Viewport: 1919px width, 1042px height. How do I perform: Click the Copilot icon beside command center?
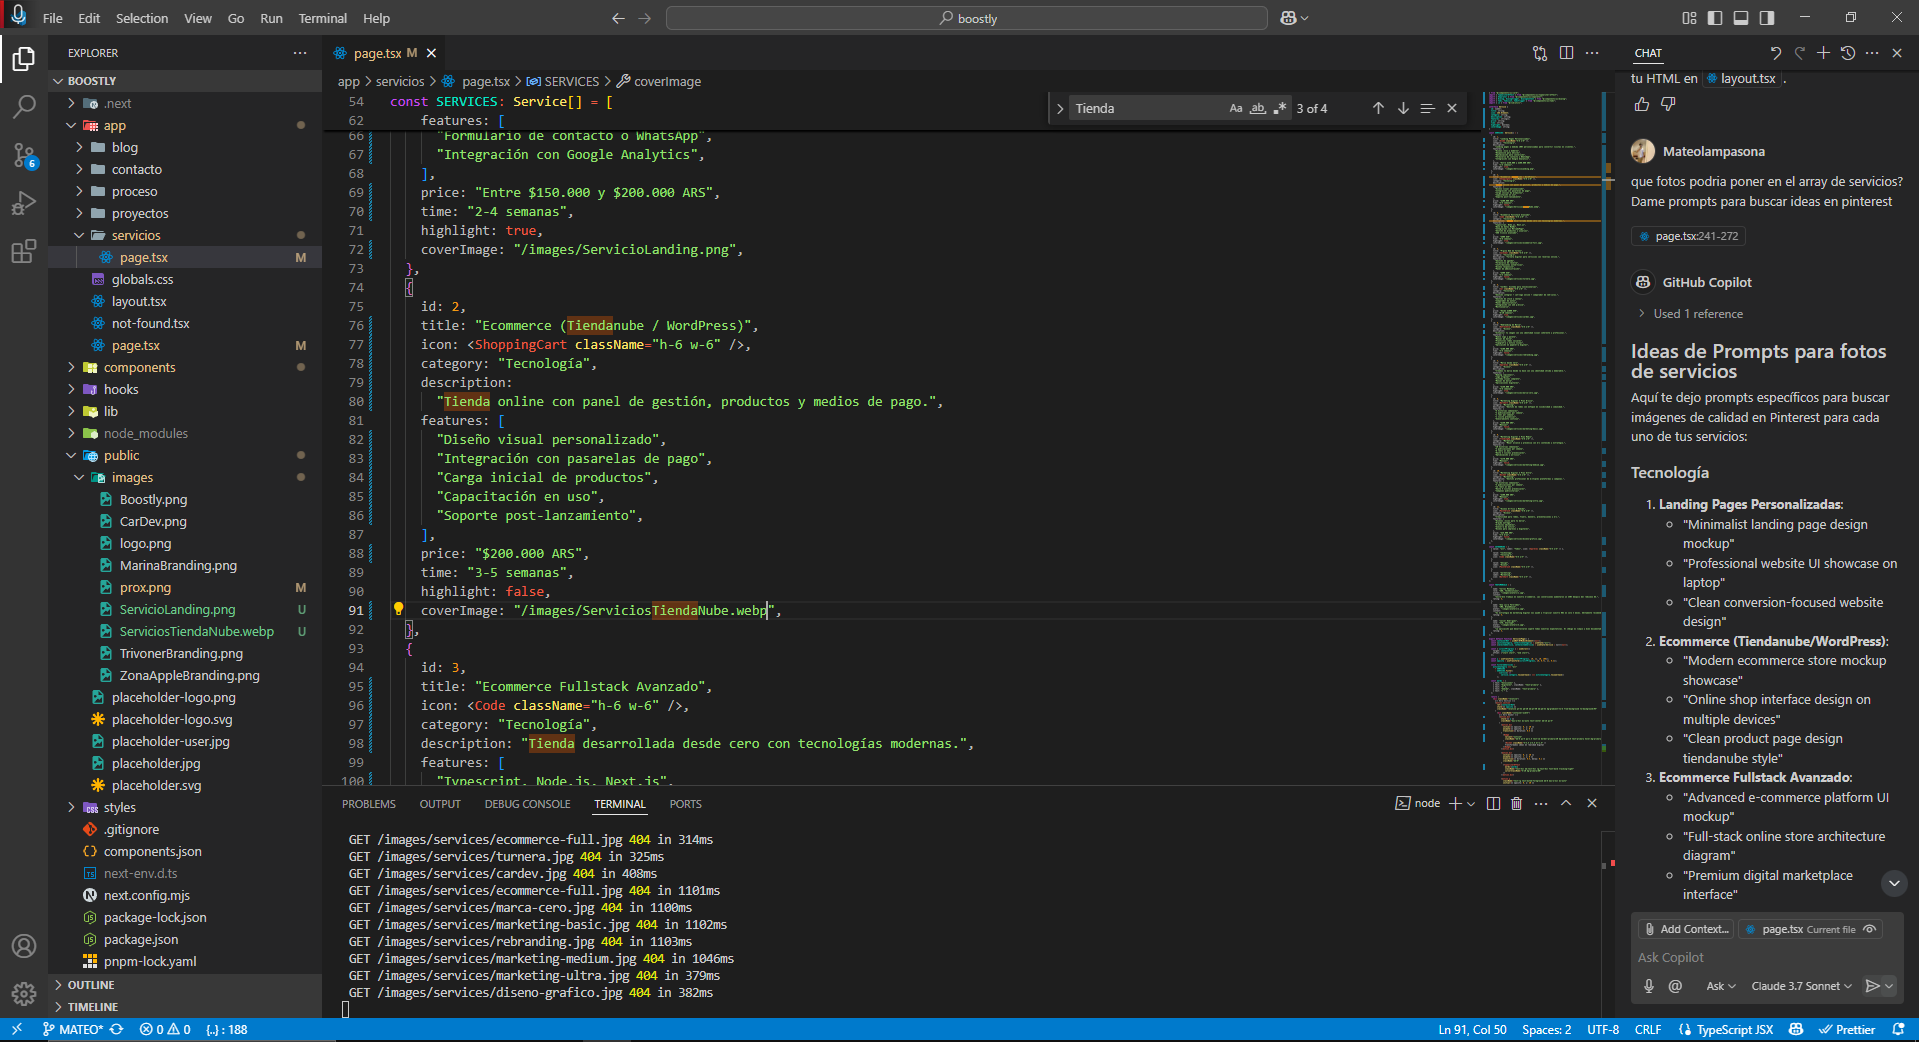pyautogui.click(x=1289, y=18)
